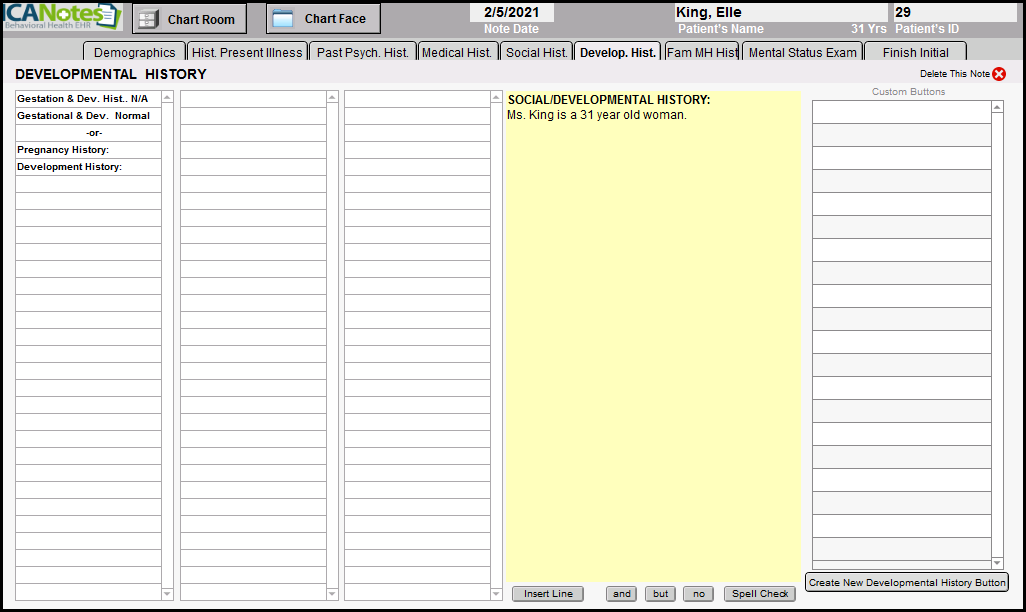Image resolution: width=1026 pixels, height=612 pixels.
Task: Go to the Social Hist. tab
Action: click(537, 53)
